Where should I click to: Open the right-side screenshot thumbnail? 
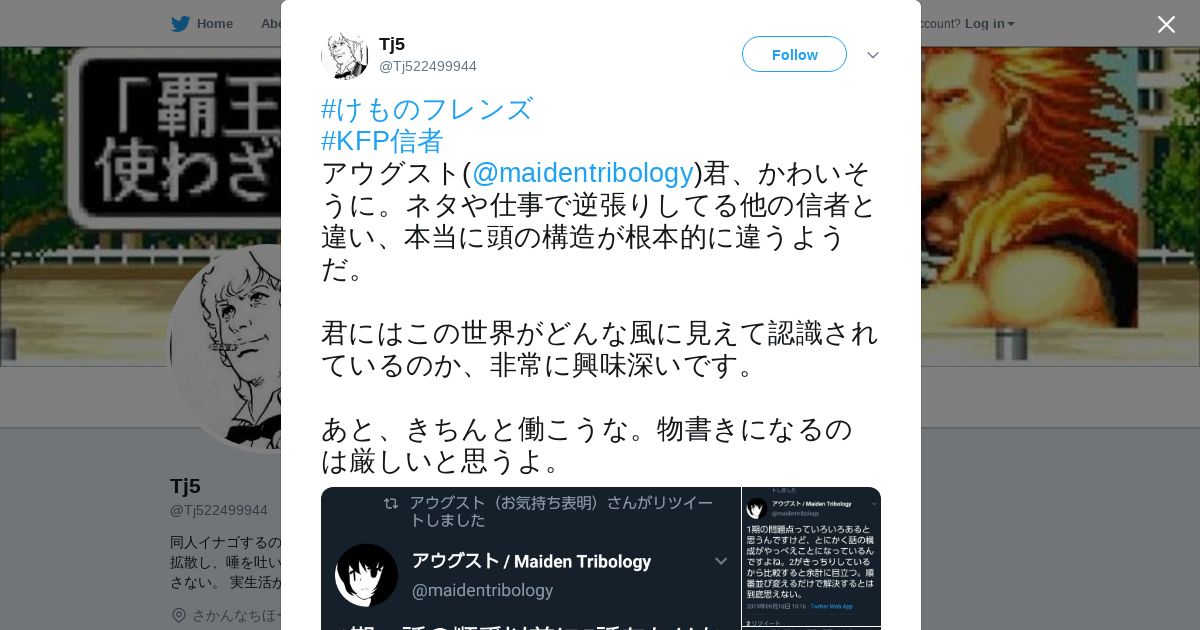pyautogui.click(x=811, y=557)
